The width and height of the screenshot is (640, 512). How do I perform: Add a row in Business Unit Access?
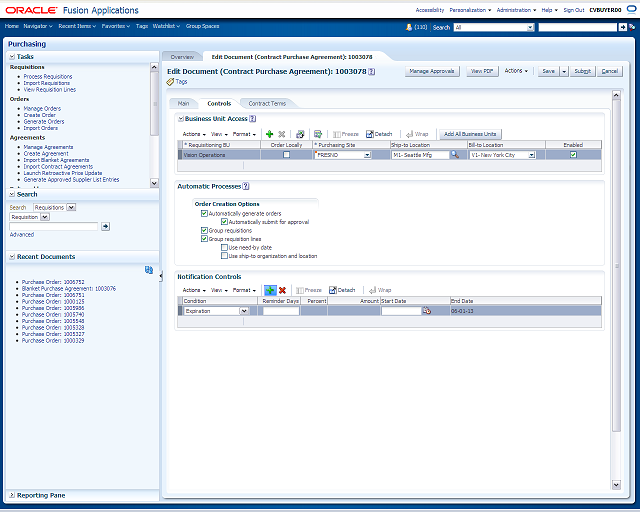pos(269,134)
